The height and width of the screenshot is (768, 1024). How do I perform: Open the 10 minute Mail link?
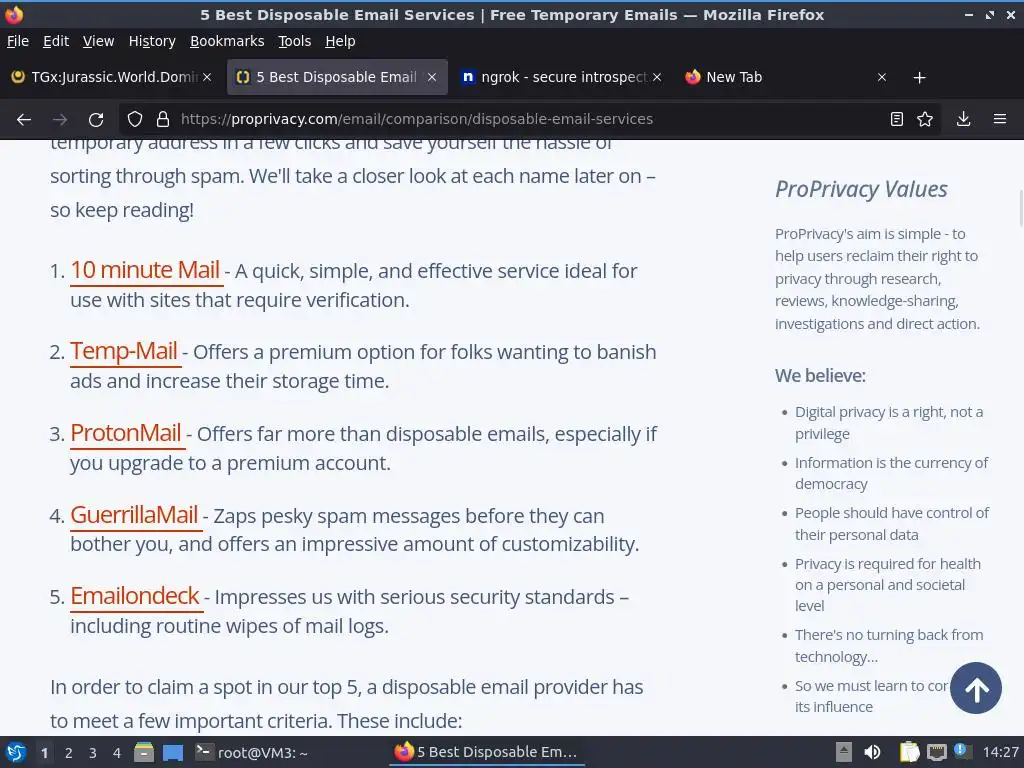coord(145,270)
